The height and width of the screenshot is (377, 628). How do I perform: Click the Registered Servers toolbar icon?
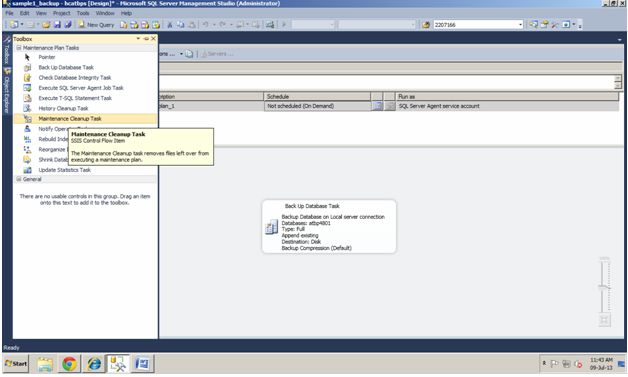point(533,25)
